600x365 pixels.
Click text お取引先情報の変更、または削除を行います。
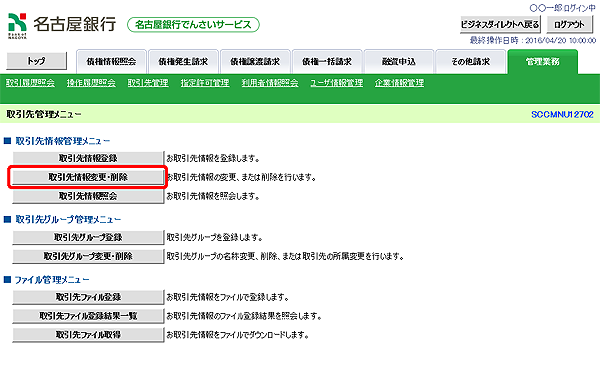coord(242,178)
